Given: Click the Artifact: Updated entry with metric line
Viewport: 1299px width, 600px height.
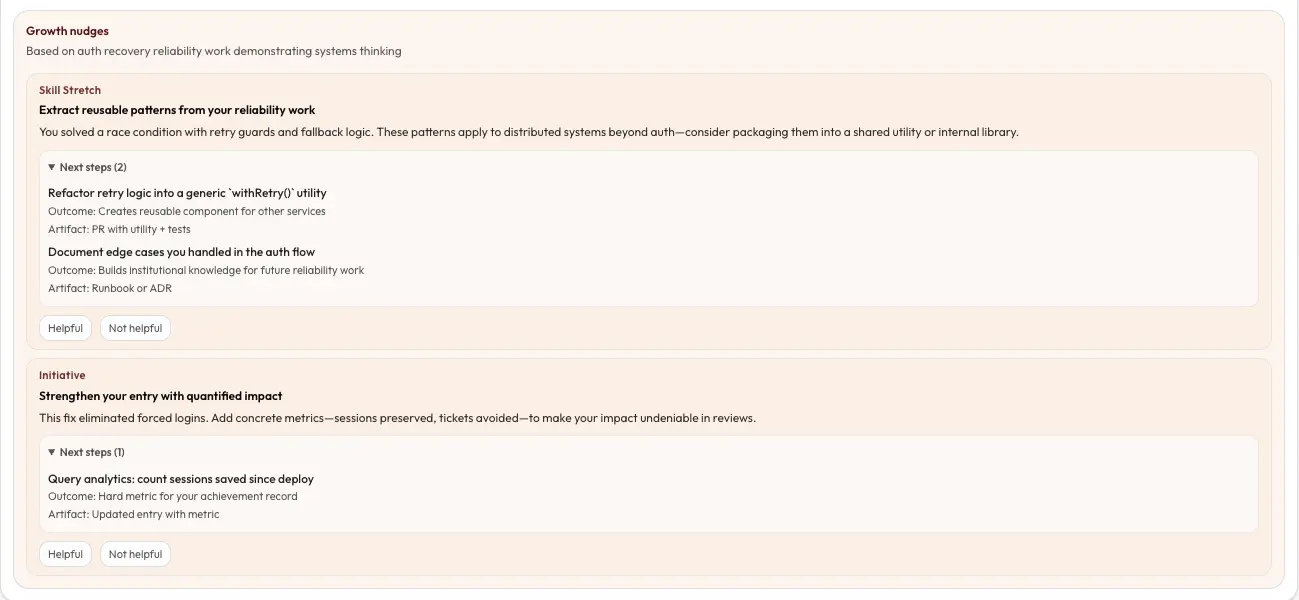Looking at the screenshot, I should coord(133,515).
